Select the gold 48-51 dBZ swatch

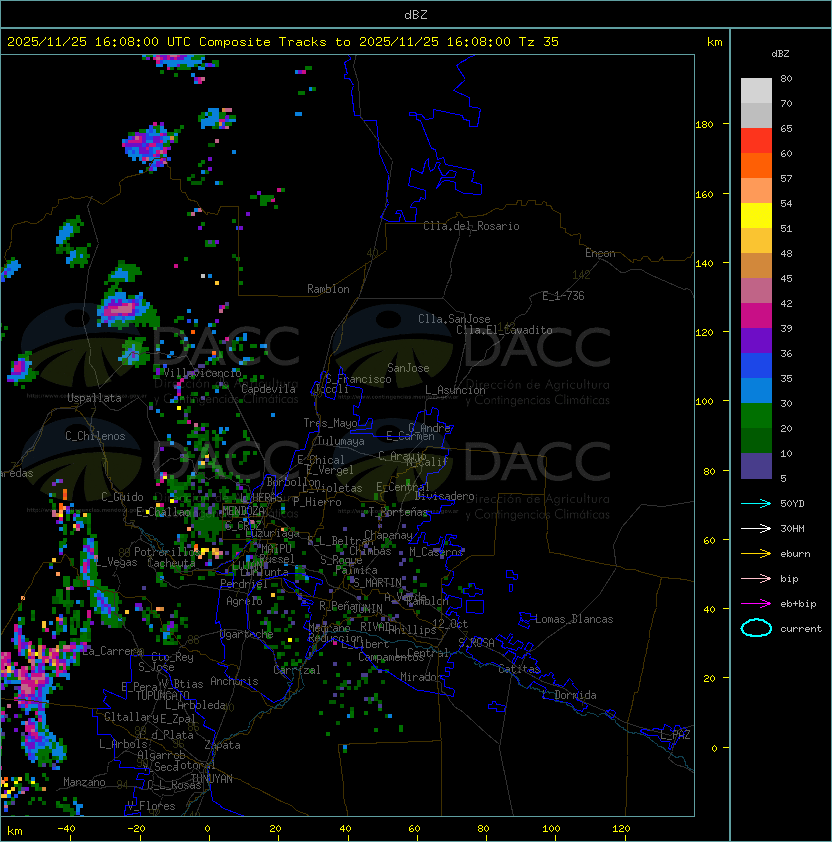[x=756, y=241]
